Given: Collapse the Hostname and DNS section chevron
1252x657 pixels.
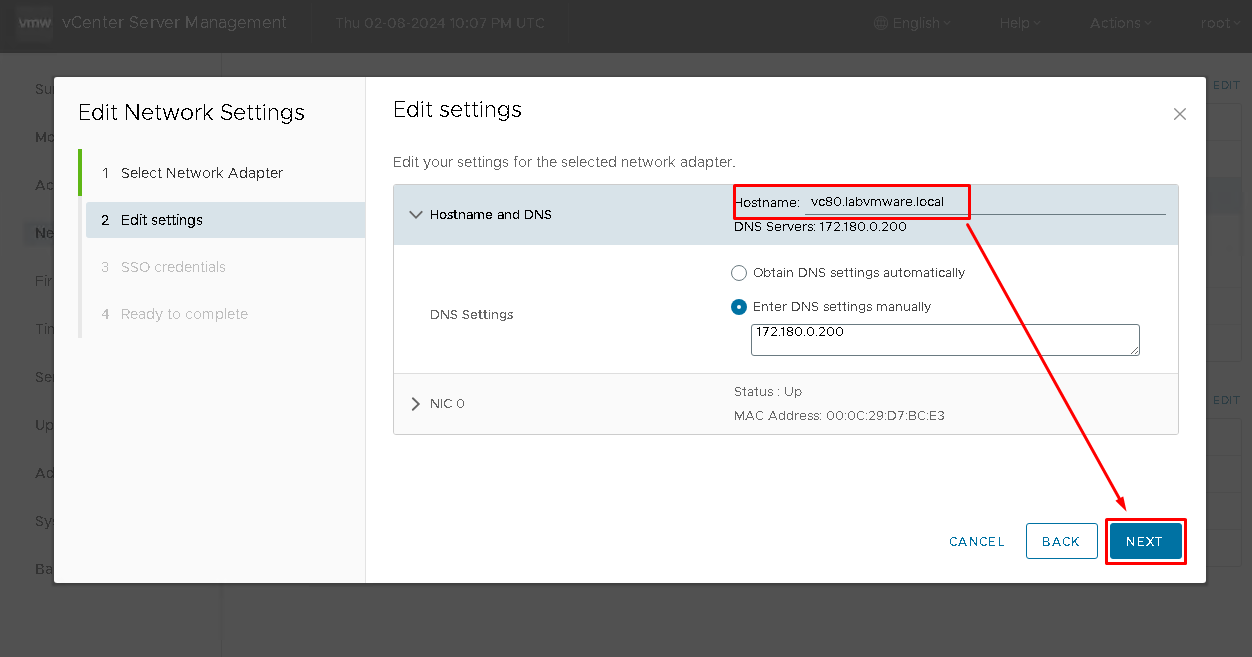Looking at the screenshot, I should (x=416, y=214).
